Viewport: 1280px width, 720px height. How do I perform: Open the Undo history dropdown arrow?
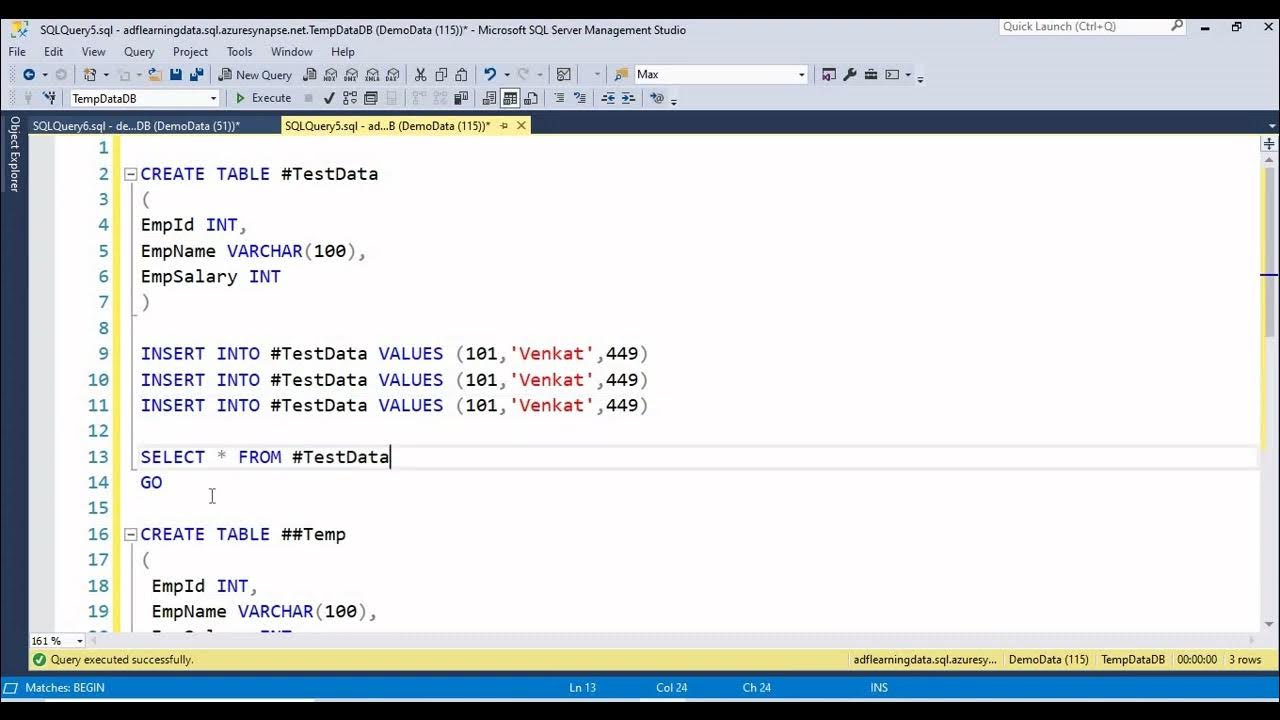[x=507, y=74]
